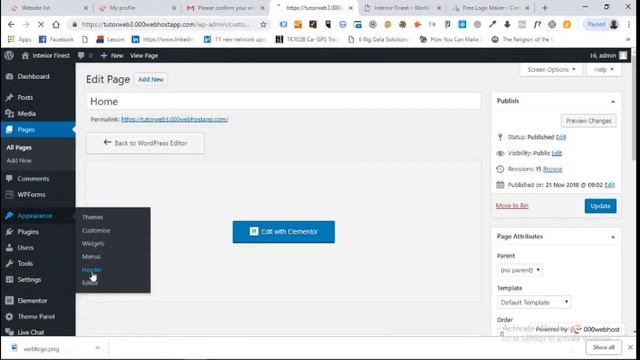This screenshot has height=360, width=640.
Task: Click the Add New page button
Action: click(151, 79)
